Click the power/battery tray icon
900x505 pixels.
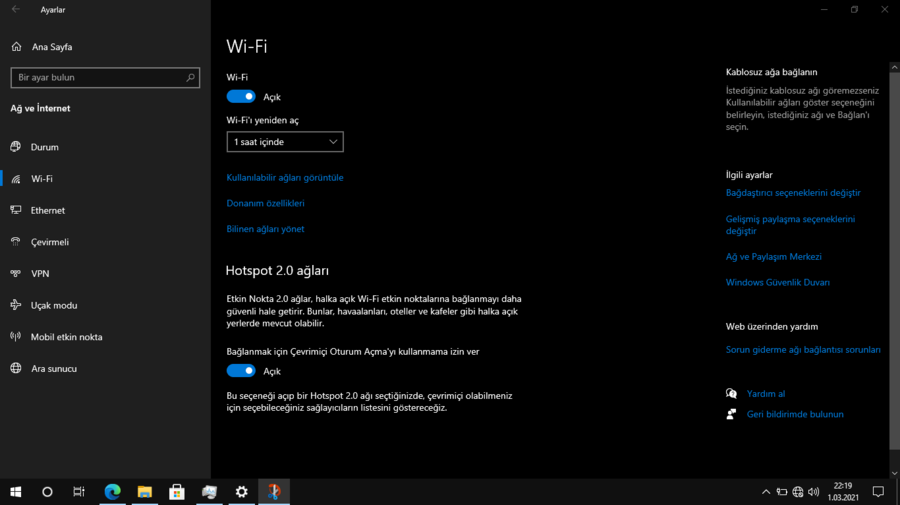pos(782,492)
